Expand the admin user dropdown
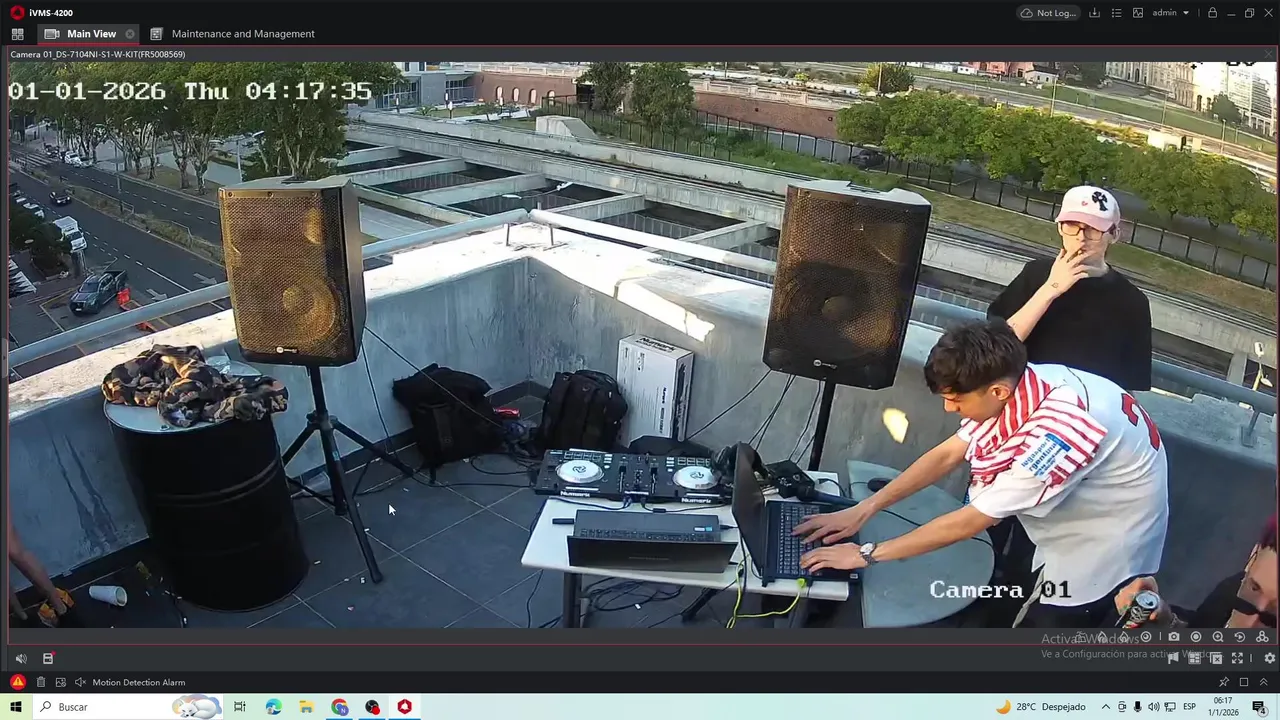Image resolution: width=1280 pixels, height=720 pixels. [1170, 13]
